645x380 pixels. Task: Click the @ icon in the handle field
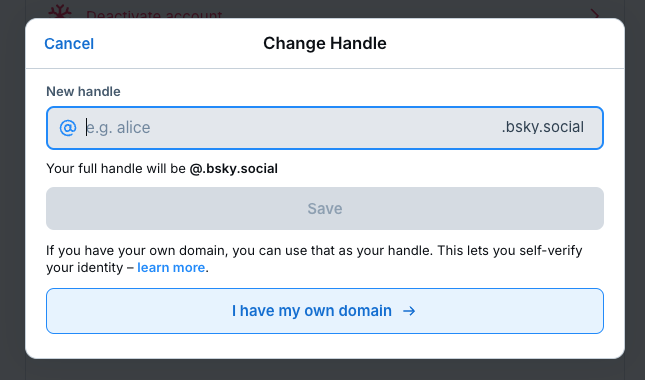pos(68,128)
